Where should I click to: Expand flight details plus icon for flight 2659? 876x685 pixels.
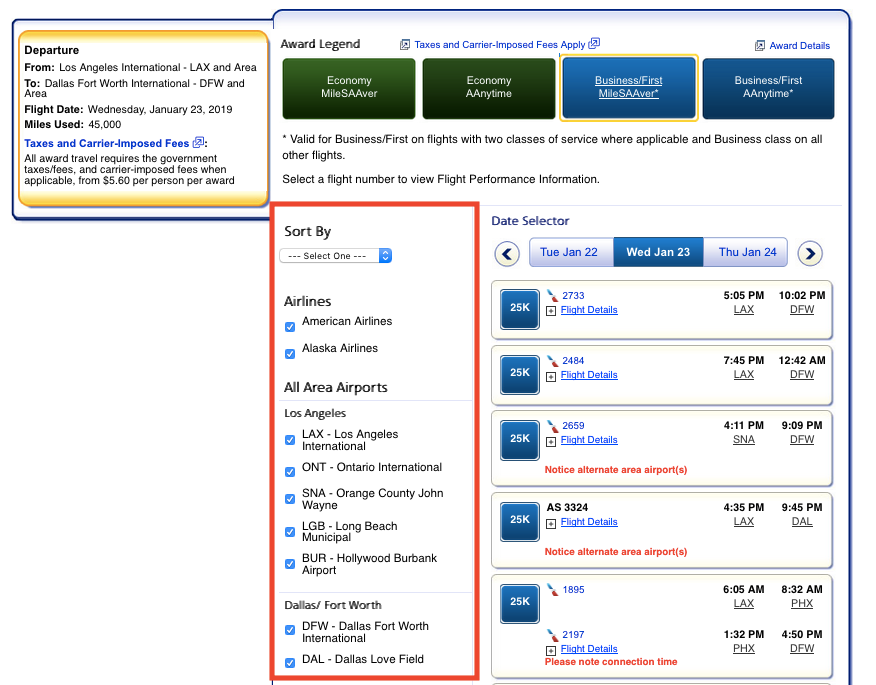coord(551,440)
